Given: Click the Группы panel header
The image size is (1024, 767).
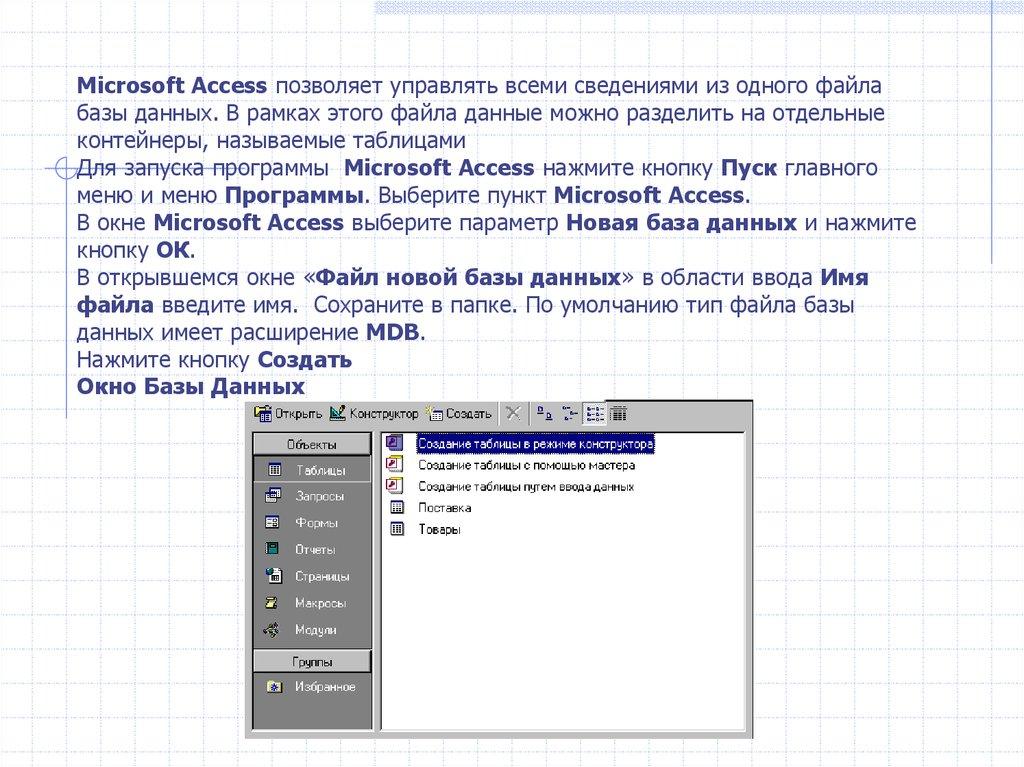Looking at the screenshot, I should 311,660.
